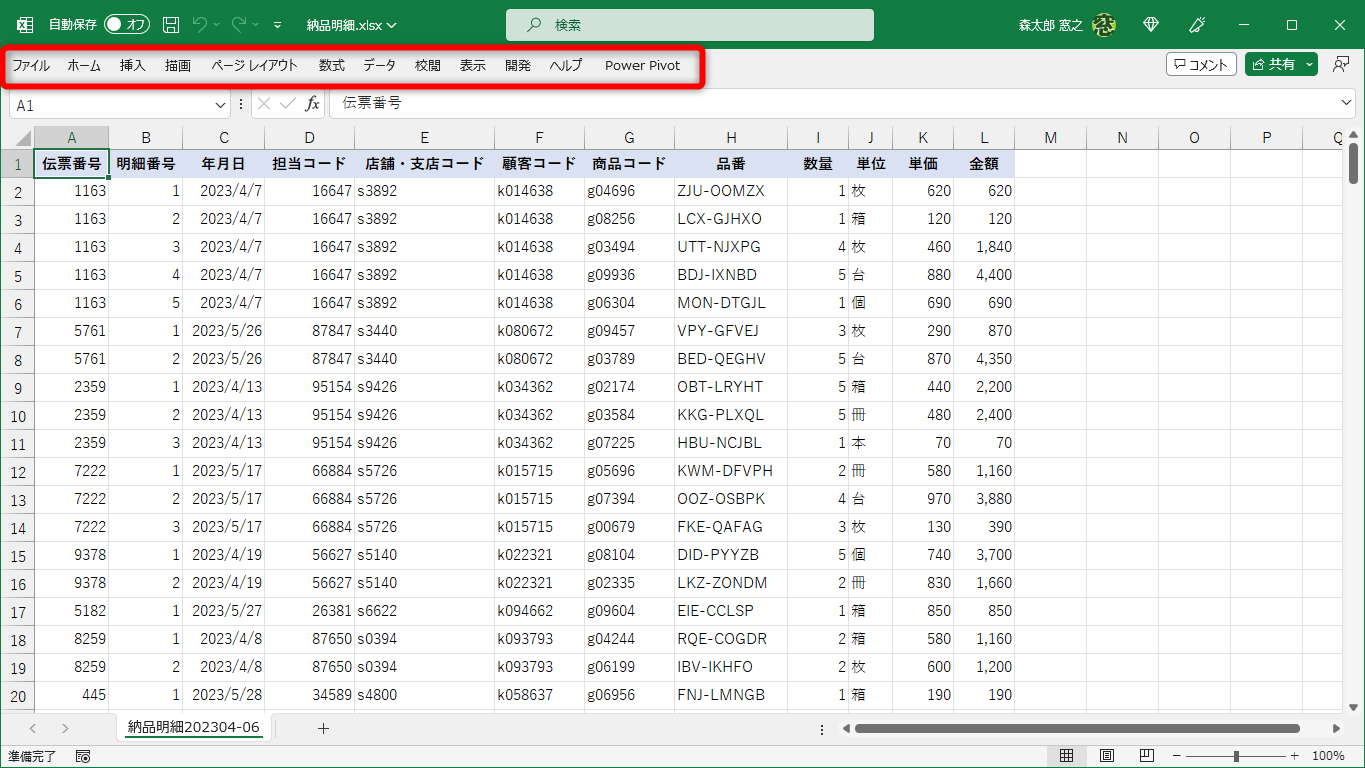
Task: Select Page Break Preview in status bar
Action: click(1146, 756)
